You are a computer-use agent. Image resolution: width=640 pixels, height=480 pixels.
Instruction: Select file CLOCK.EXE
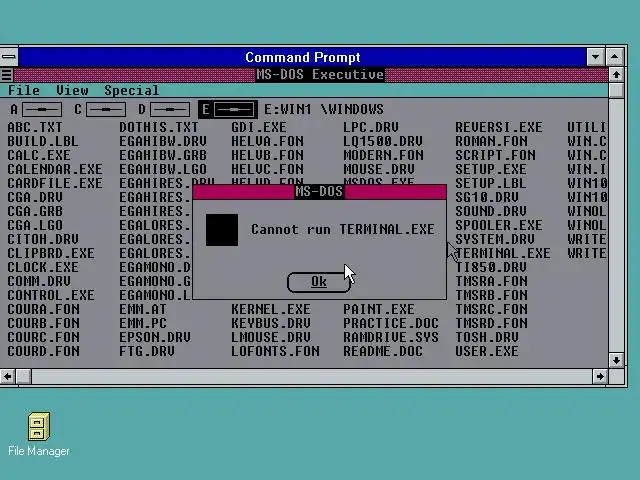pos(43,267)
